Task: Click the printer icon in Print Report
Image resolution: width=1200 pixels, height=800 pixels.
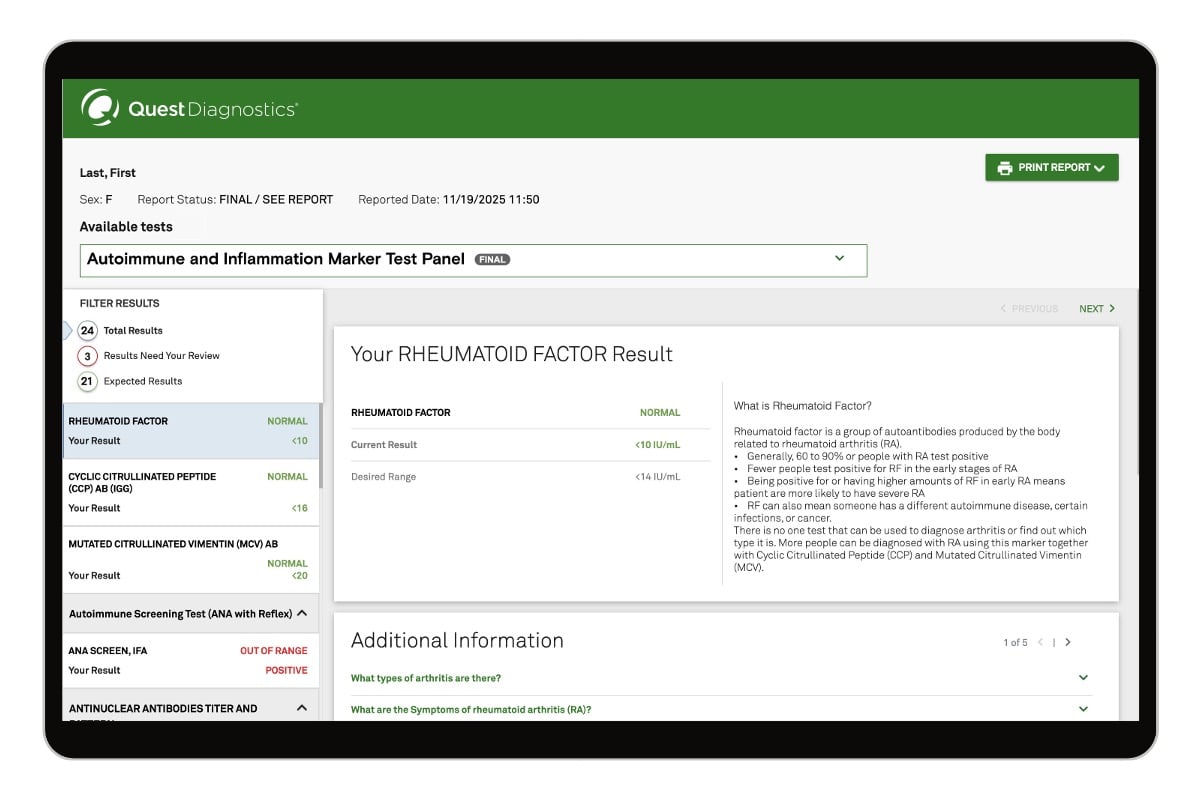Action: [1004, 168]
